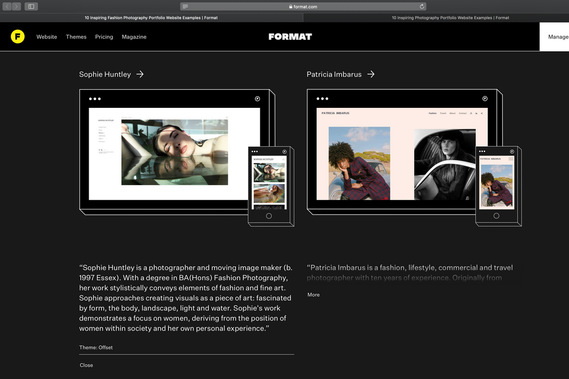The width and height of the screenshot is (569, 379).
Task: Open the reader view icon in address bar
Action: [185, 6]
